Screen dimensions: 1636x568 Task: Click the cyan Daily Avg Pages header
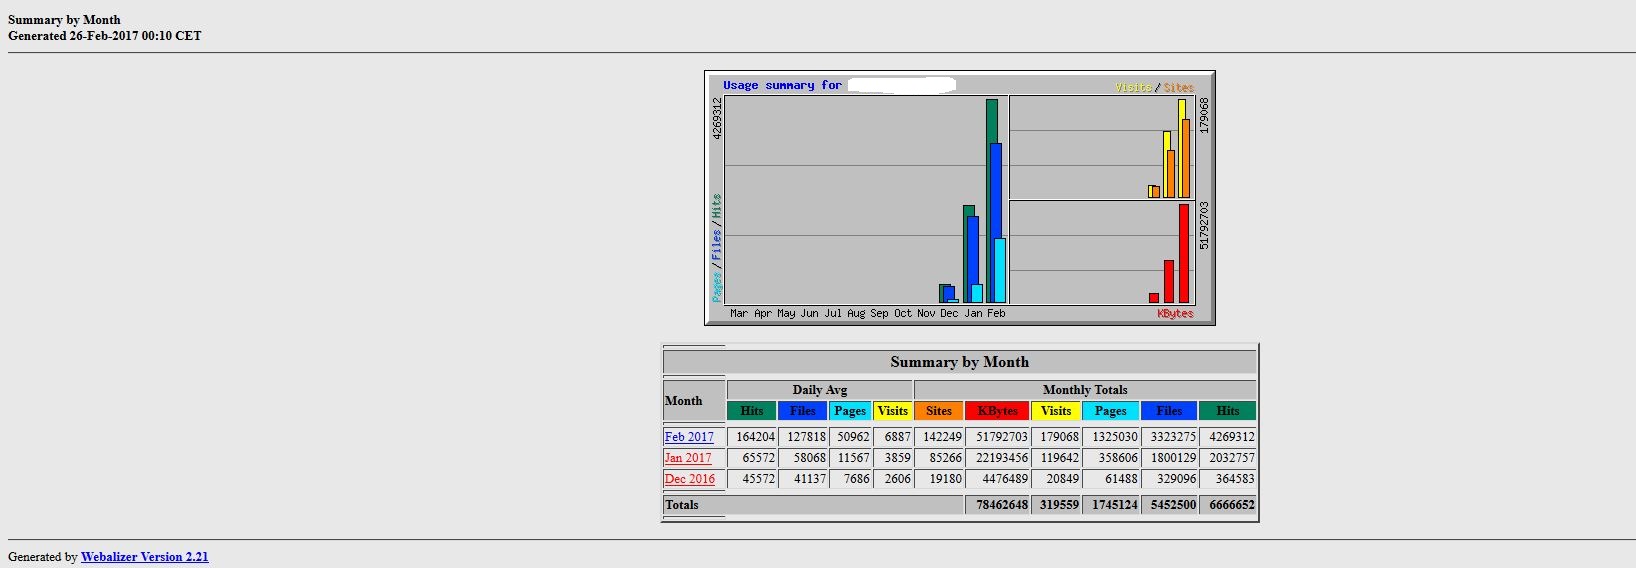pos(850,411)
